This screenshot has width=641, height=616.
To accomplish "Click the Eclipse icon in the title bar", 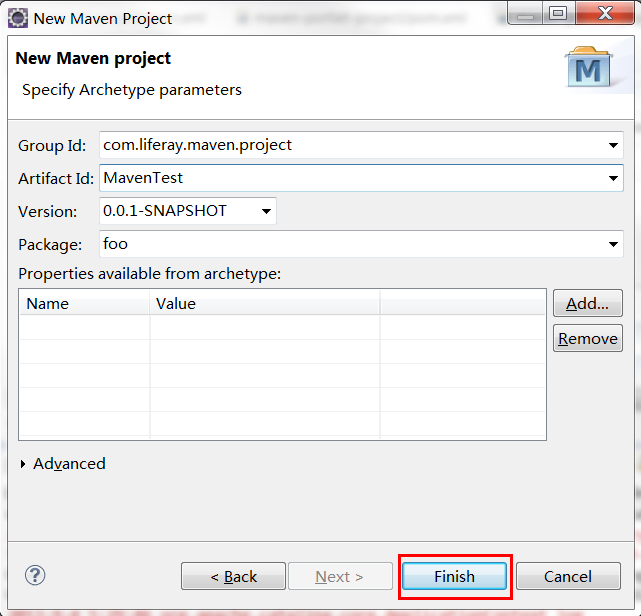I will (17, 18).
